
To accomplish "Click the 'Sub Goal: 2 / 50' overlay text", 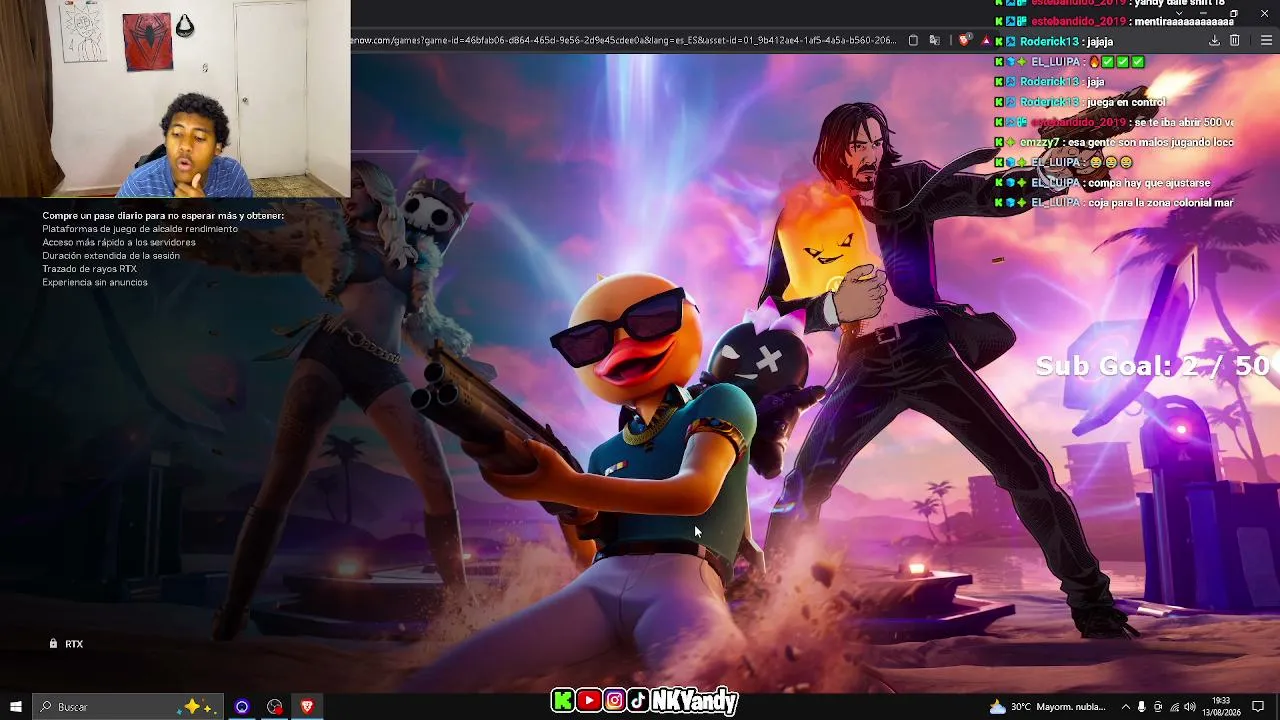I will 1152,366.
